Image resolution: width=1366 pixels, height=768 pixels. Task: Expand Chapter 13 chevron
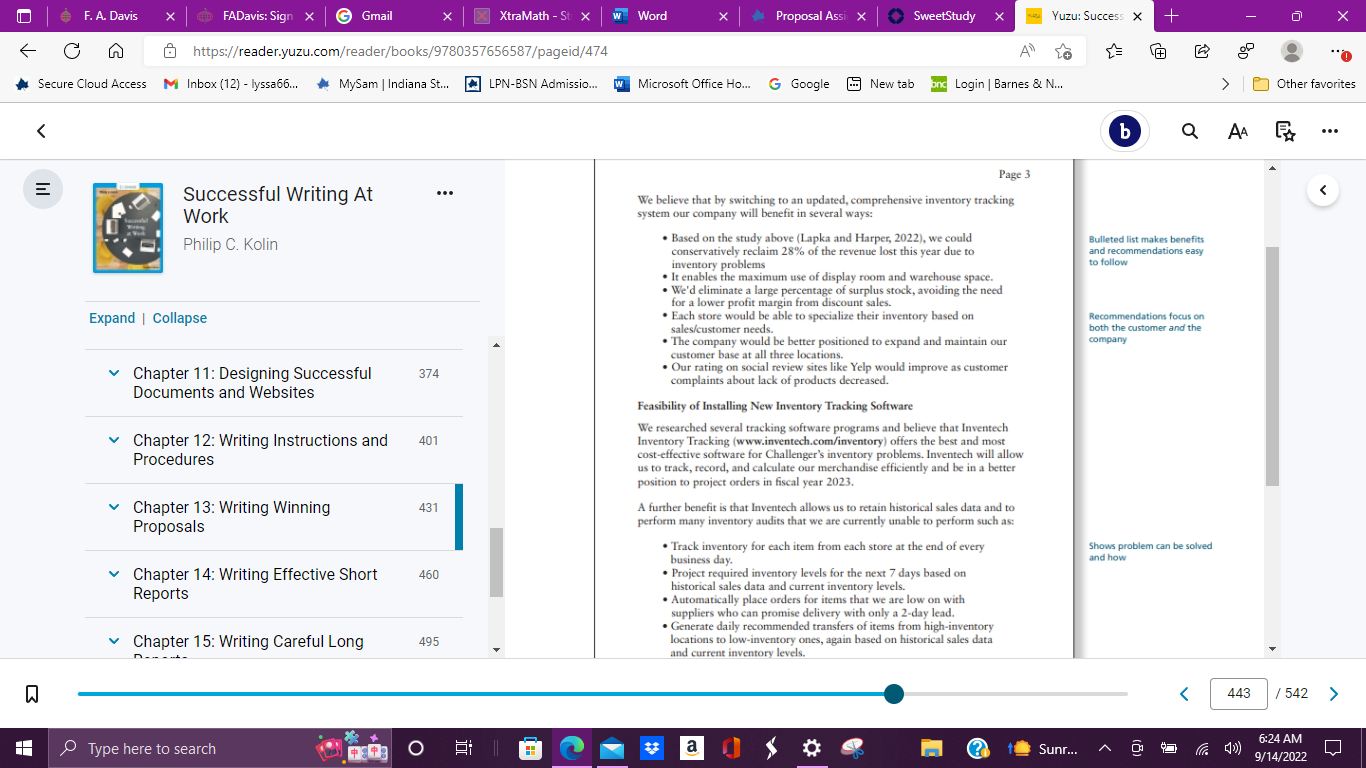pyautogui.click(x=113, y=507)
